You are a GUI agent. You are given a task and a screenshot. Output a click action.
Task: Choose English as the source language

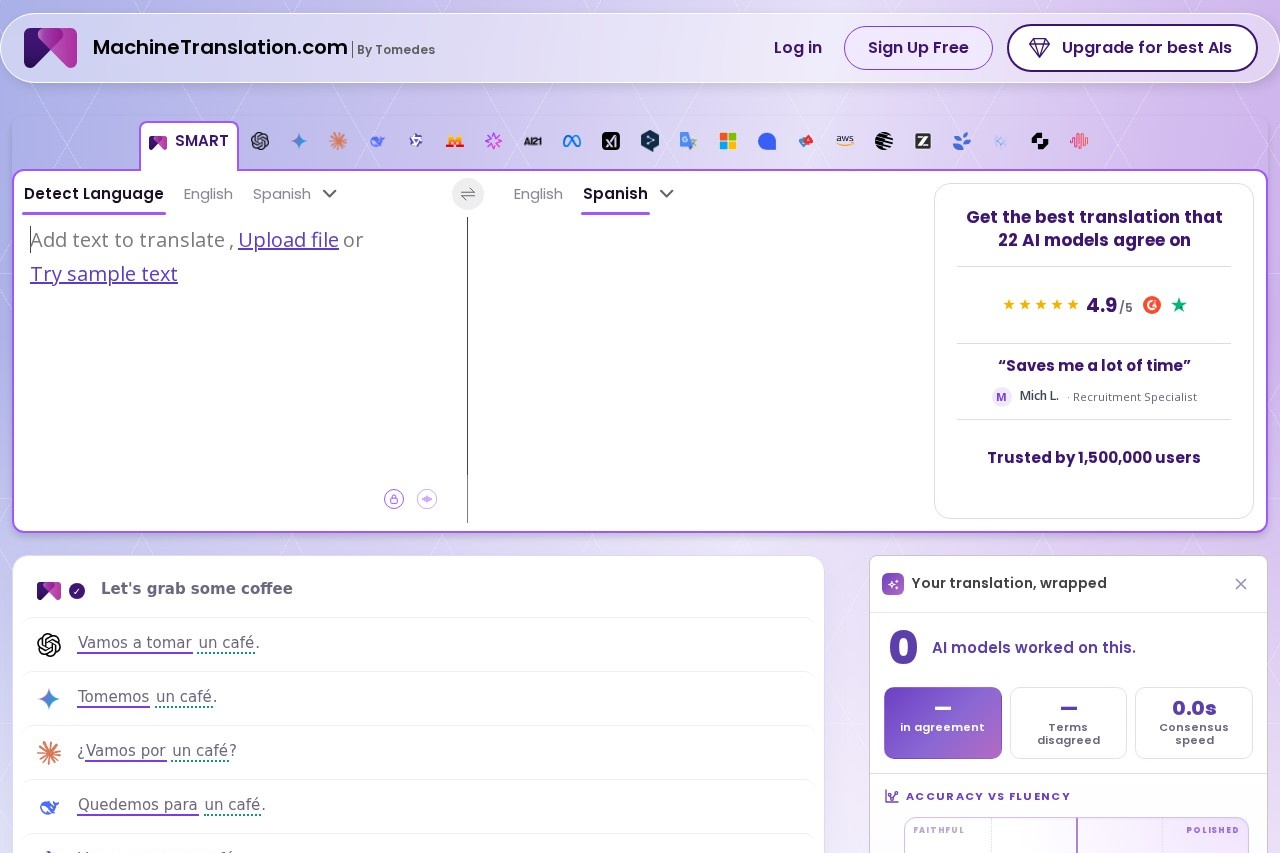(x=208, y=194)
